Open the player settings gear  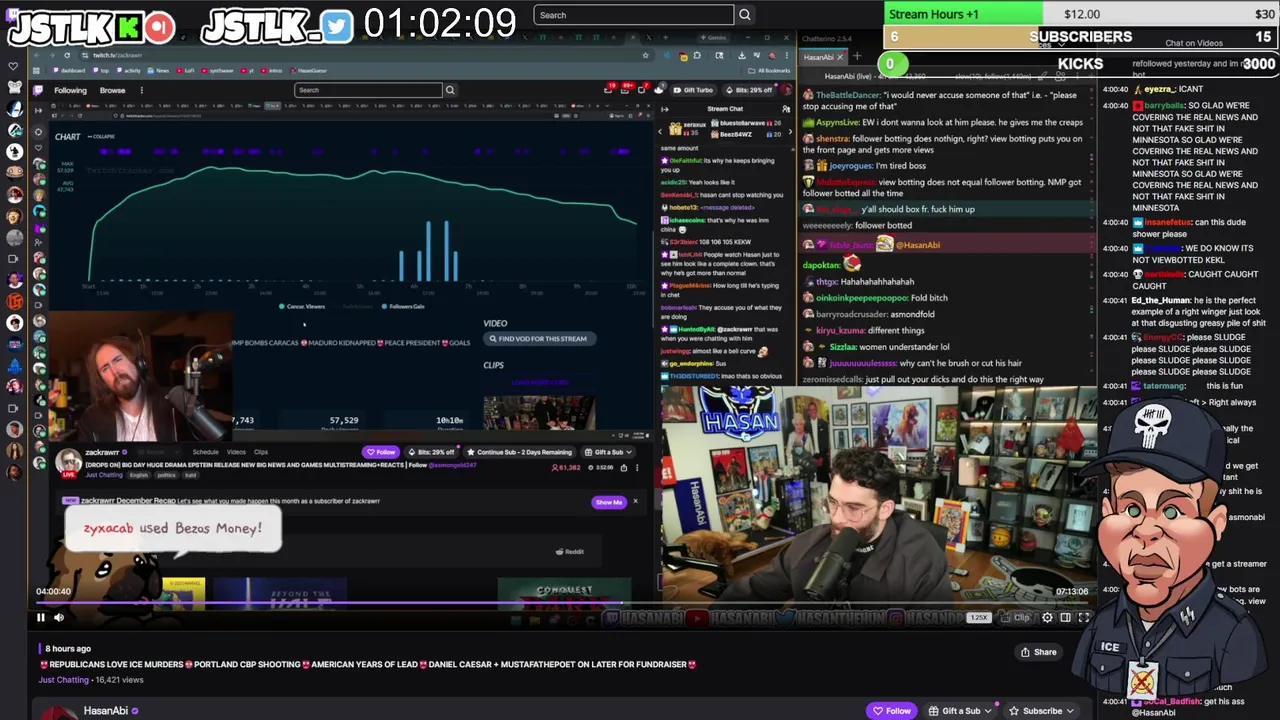coord(1047,618)
